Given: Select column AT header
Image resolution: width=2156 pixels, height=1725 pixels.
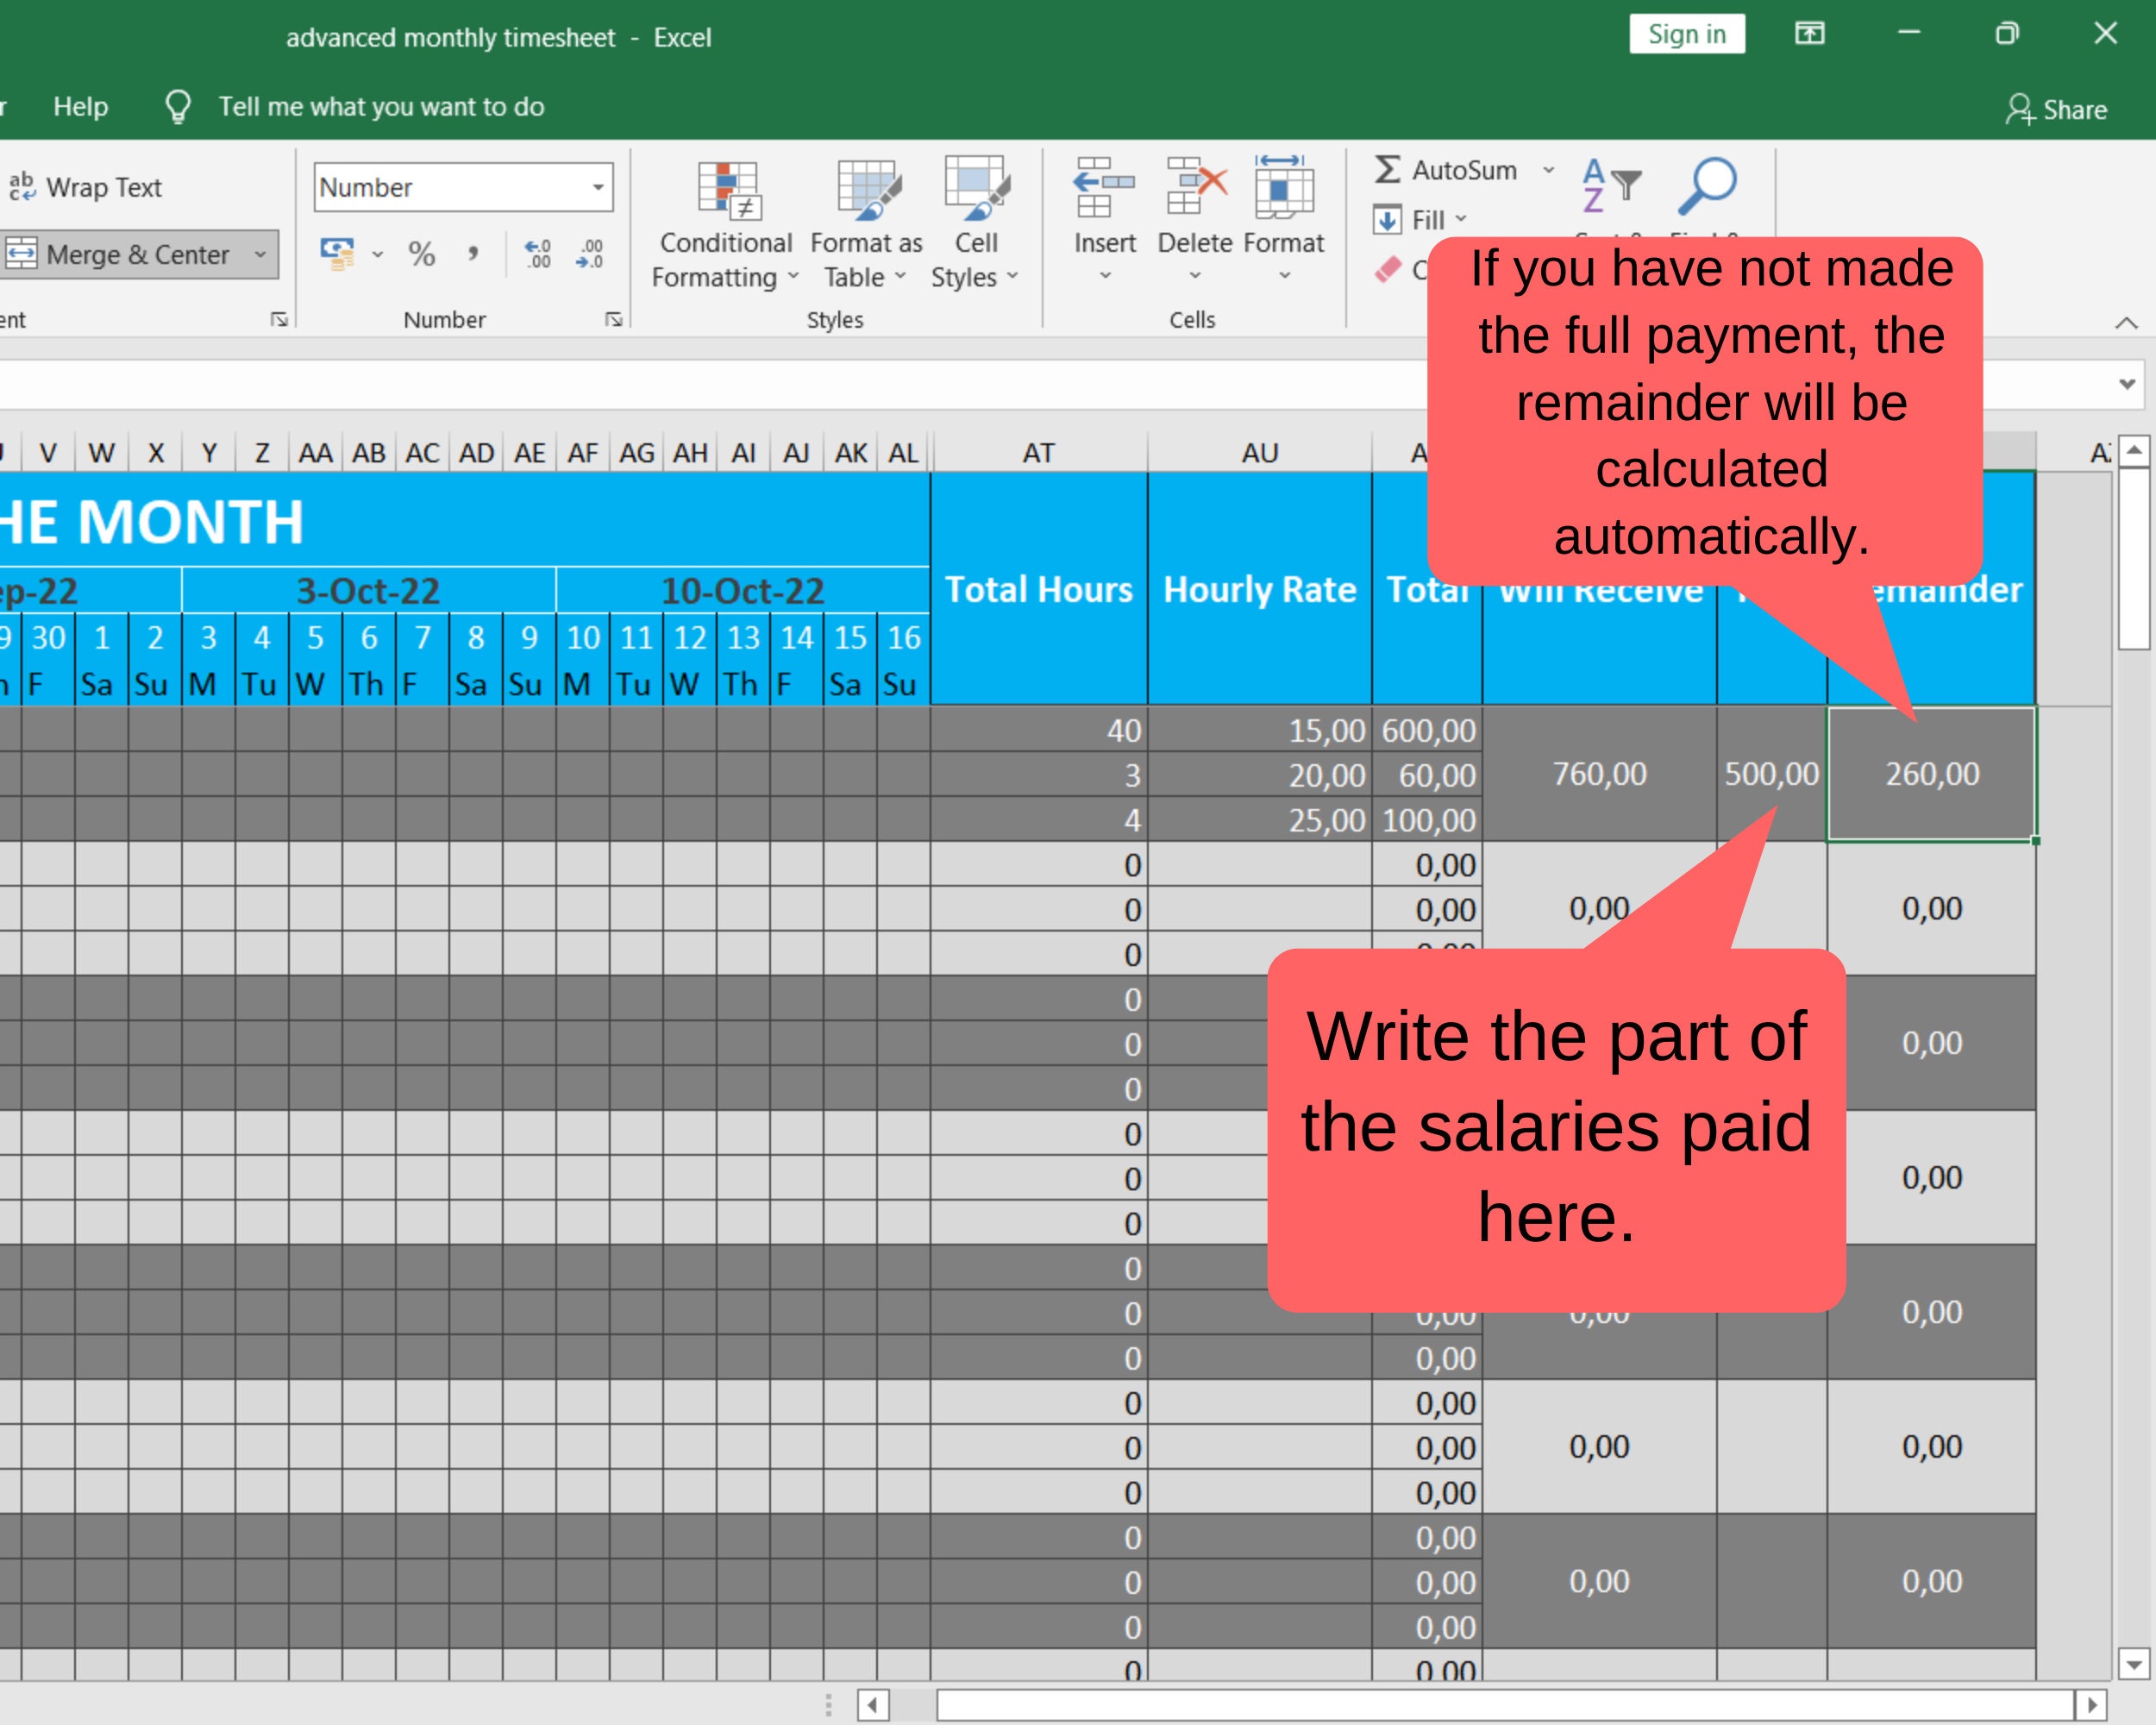Looking at the screenshot, I should [x=1039, y=453].
